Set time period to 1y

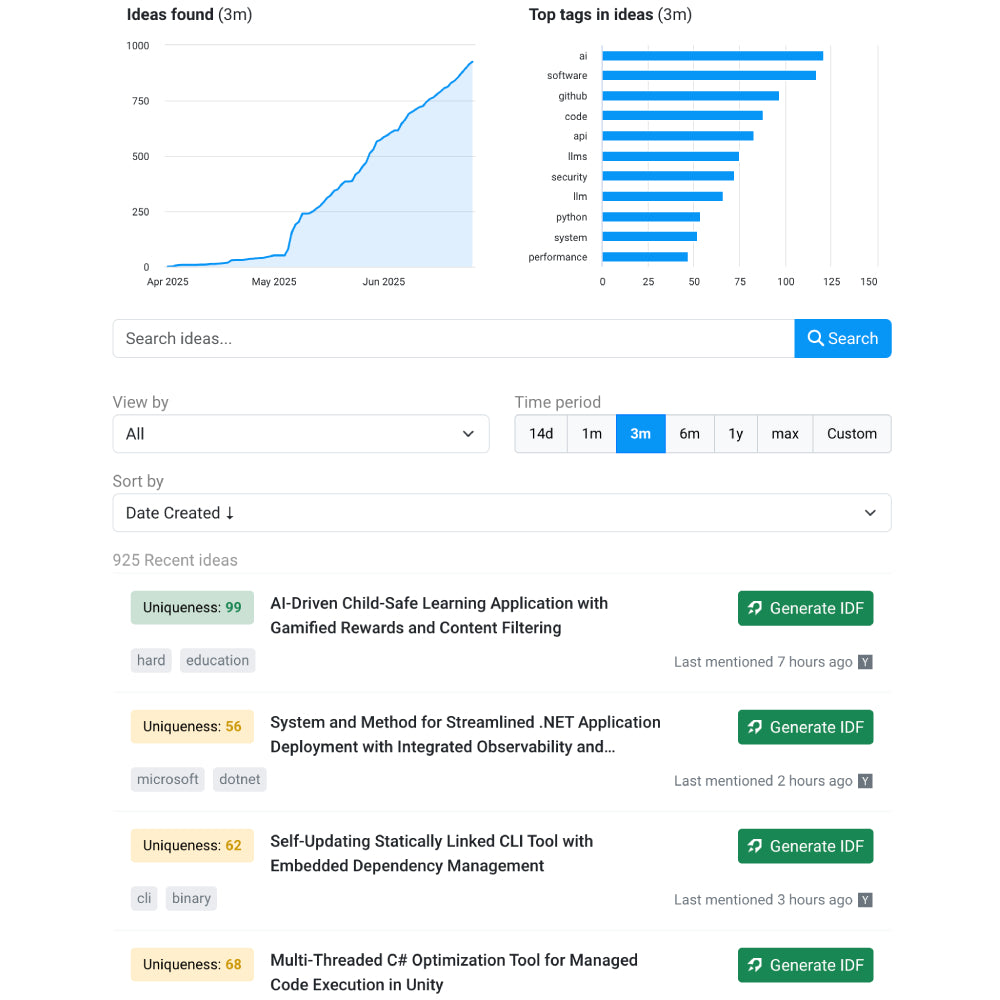(x=736, y=434)
